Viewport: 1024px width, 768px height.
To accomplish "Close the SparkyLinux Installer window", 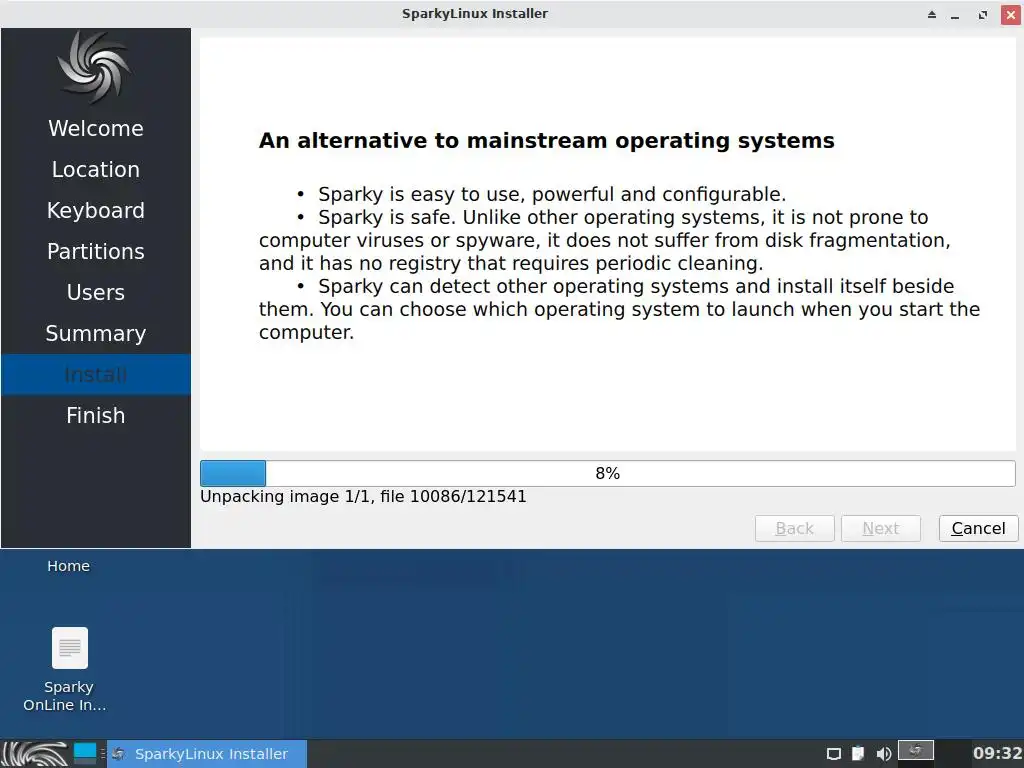I will 1011,14.
